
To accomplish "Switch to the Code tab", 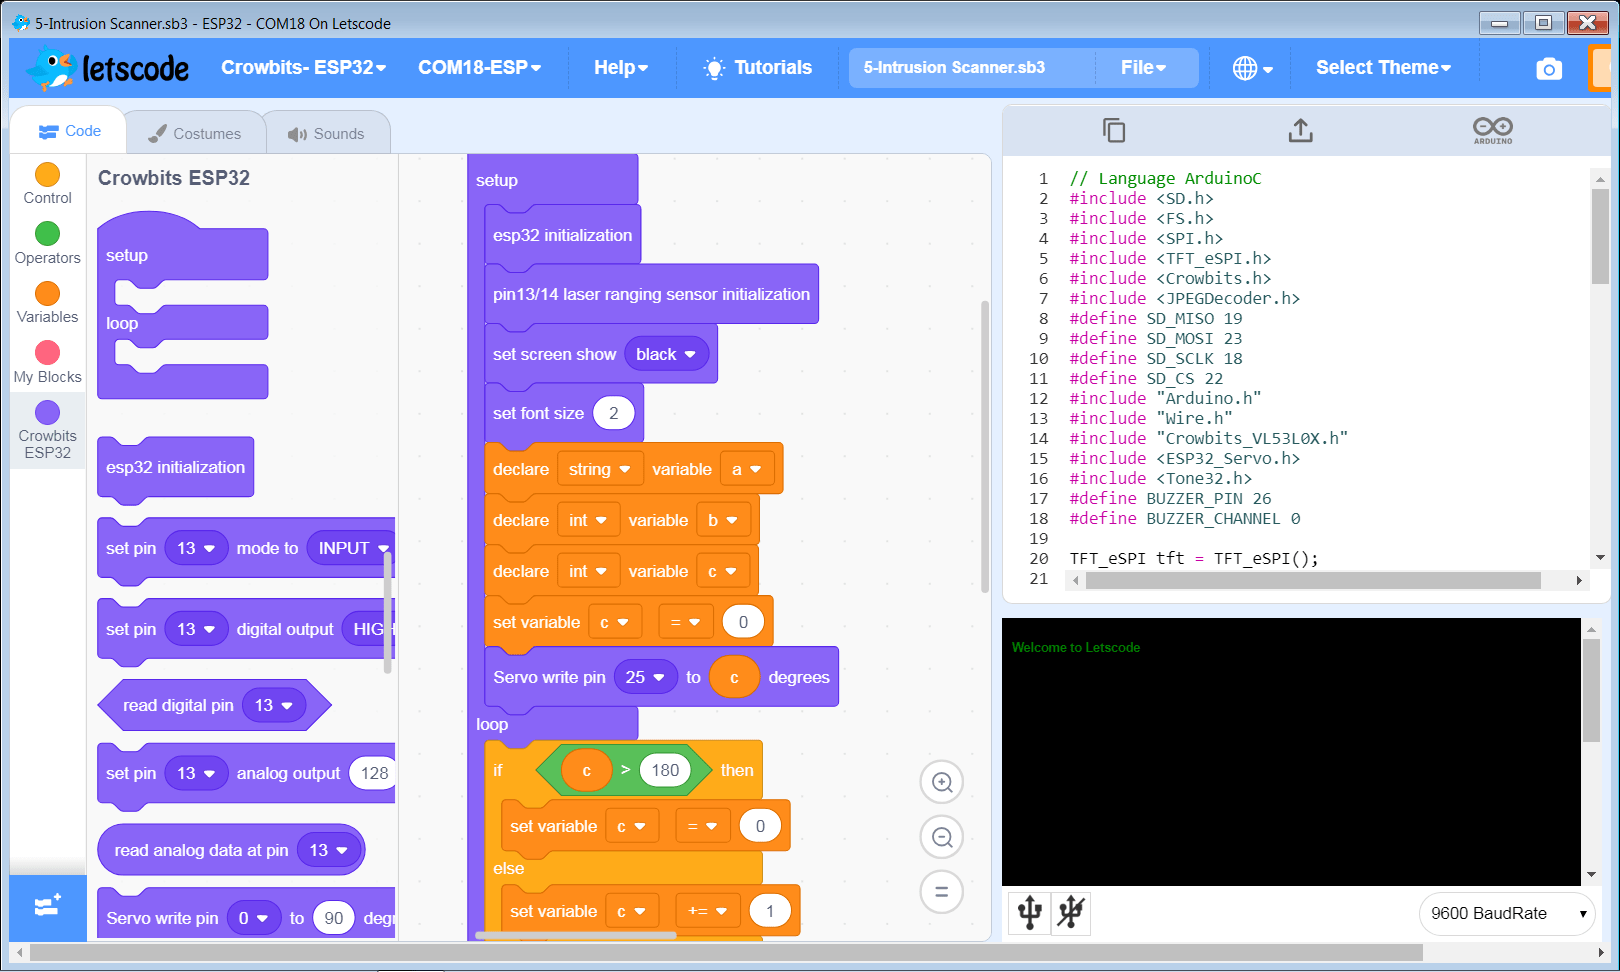I will pyautogui.click(x=69, y=131).
